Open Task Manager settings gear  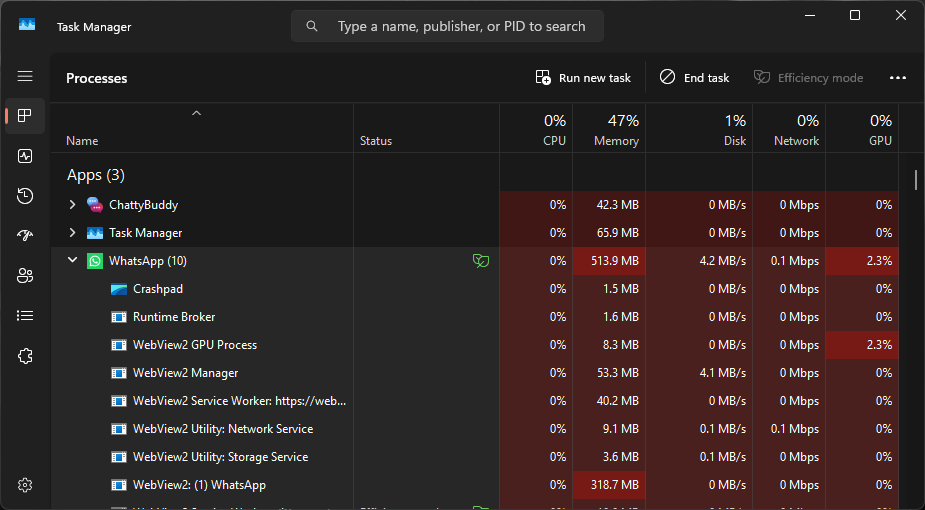tap(25, 485)
